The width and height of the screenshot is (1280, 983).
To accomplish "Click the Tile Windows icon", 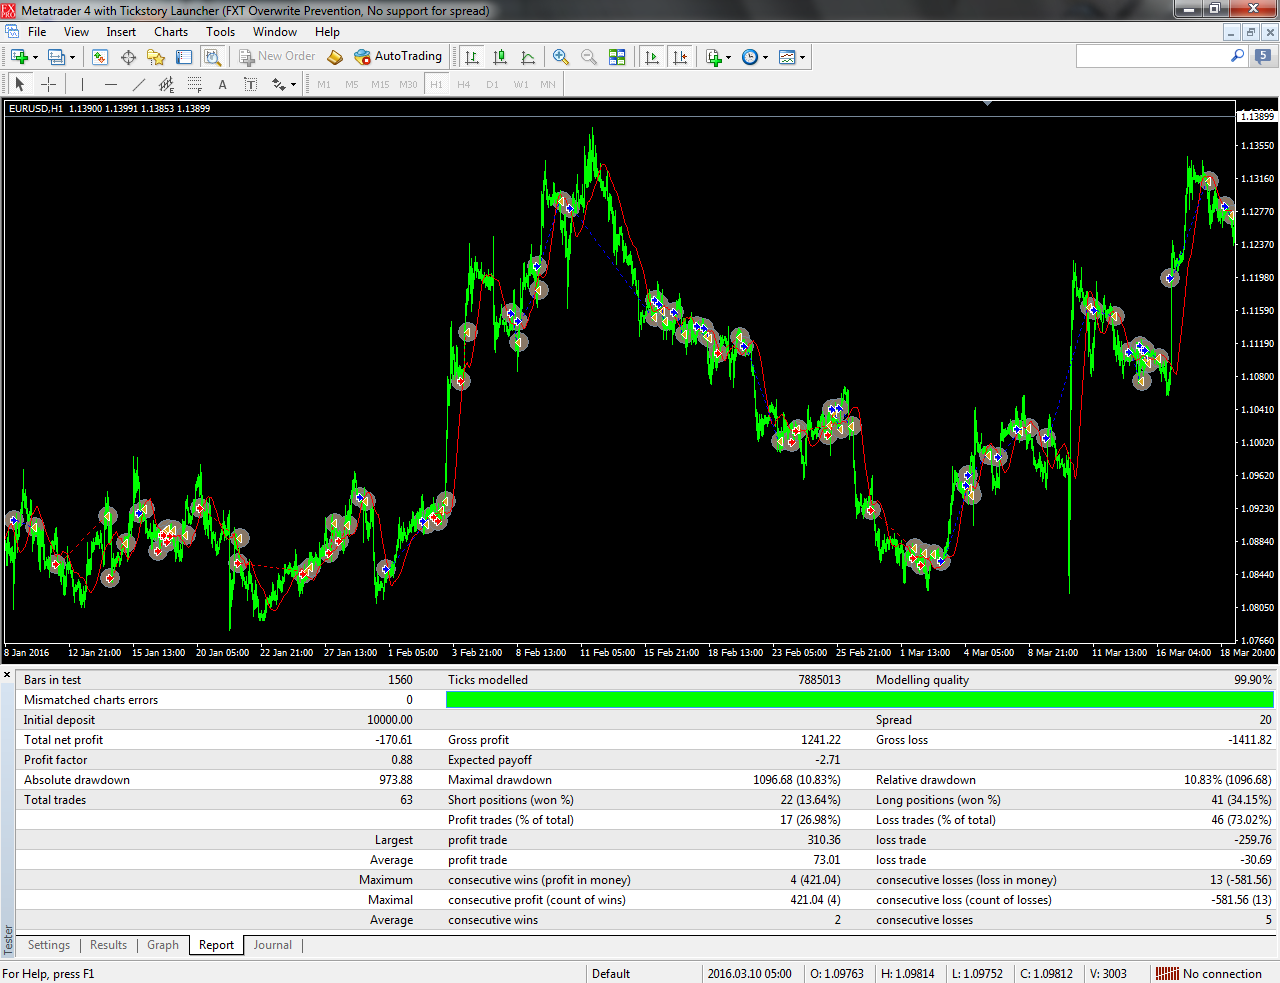I will click(x=617, y=57).
